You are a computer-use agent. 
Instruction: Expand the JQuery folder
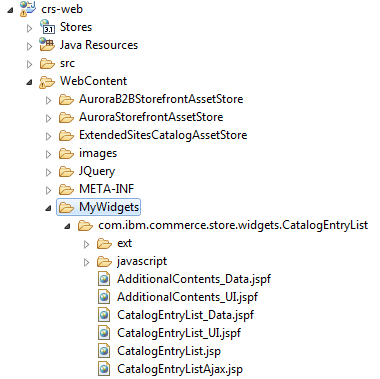[x=49, y=172]
